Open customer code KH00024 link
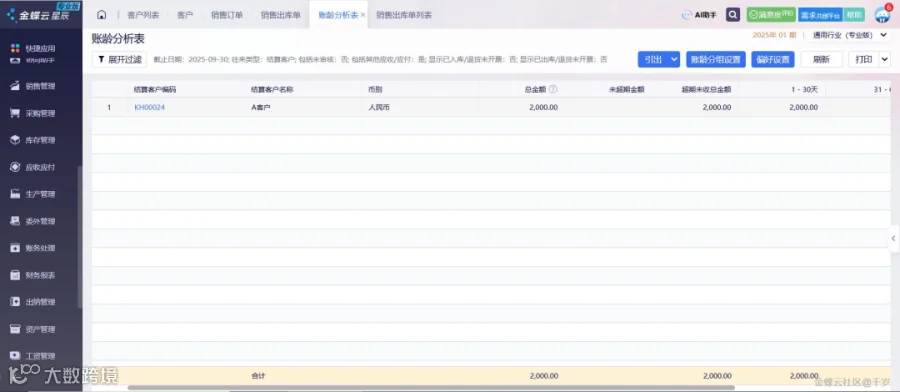 149,107
